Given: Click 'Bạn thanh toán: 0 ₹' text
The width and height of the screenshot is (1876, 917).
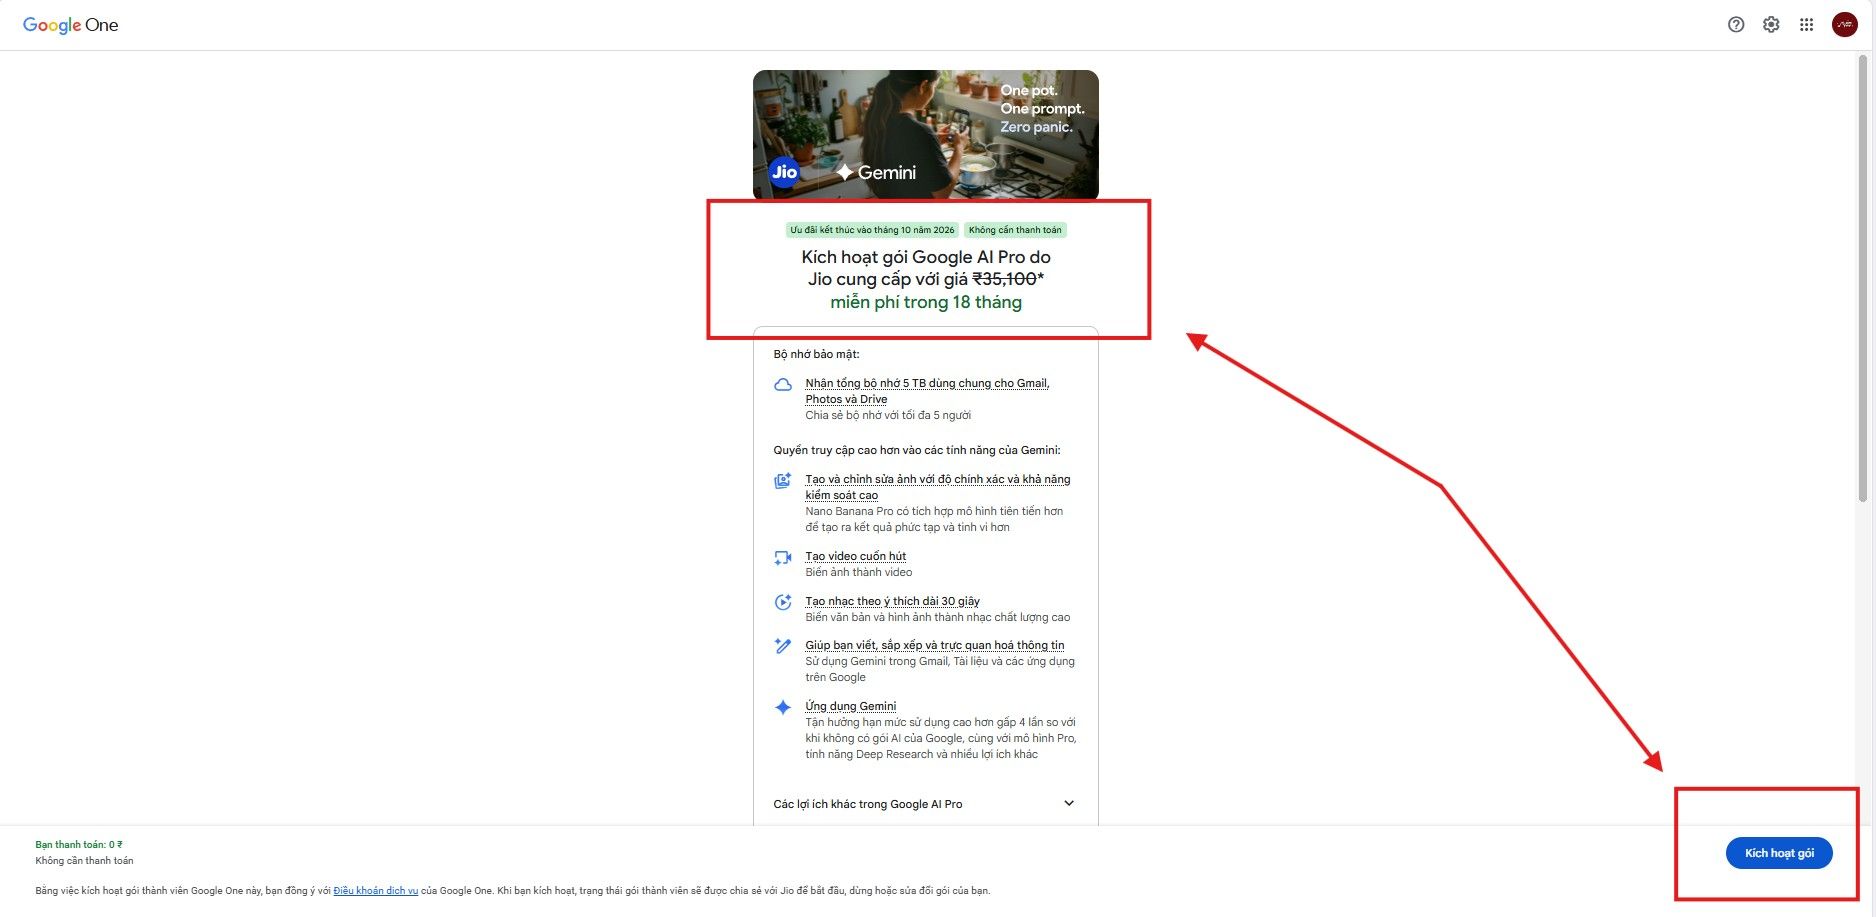Looking at the screenshot, I should click(79, 845).
